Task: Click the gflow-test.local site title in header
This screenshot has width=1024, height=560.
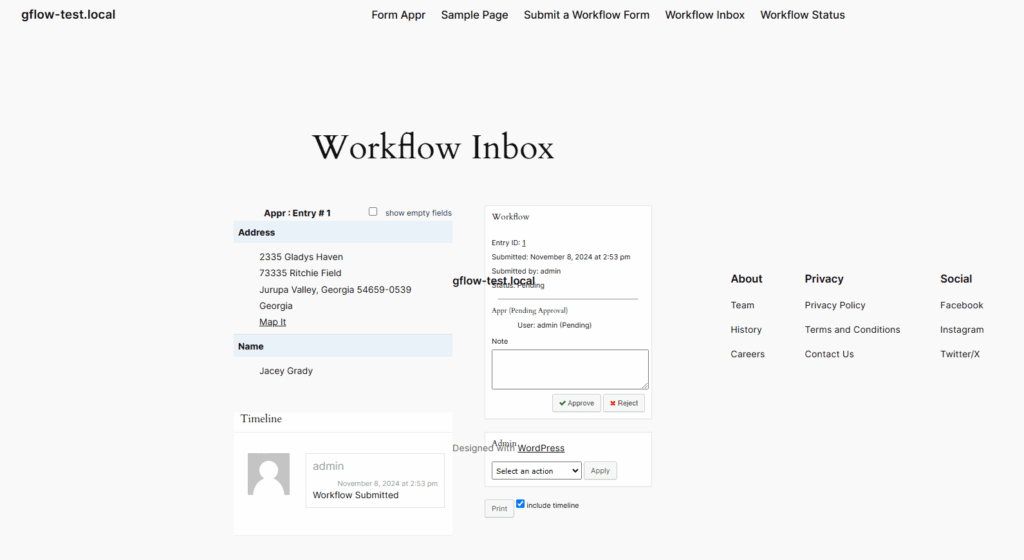Action: pyautogui.click(x=68, y=15)
